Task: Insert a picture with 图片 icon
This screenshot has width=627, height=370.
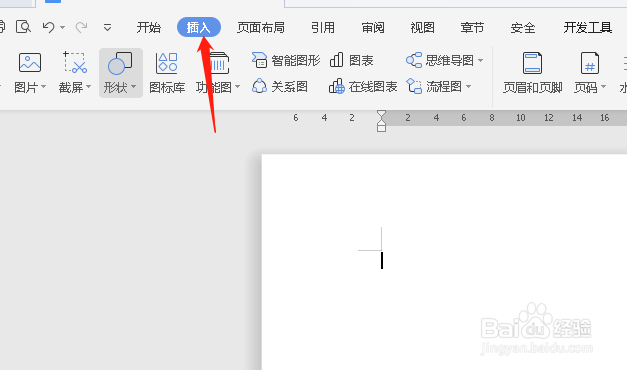Action: [x=30, y=63]
